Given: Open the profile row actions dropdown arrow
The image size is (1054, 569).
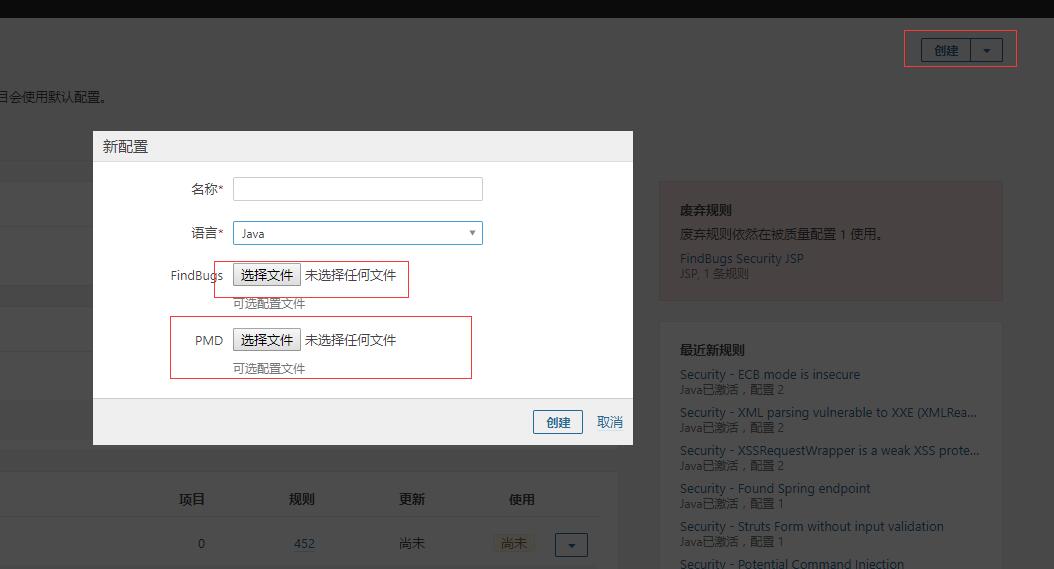Looking at the screenshot, I should pyautogui.click(x=571, y=545).
